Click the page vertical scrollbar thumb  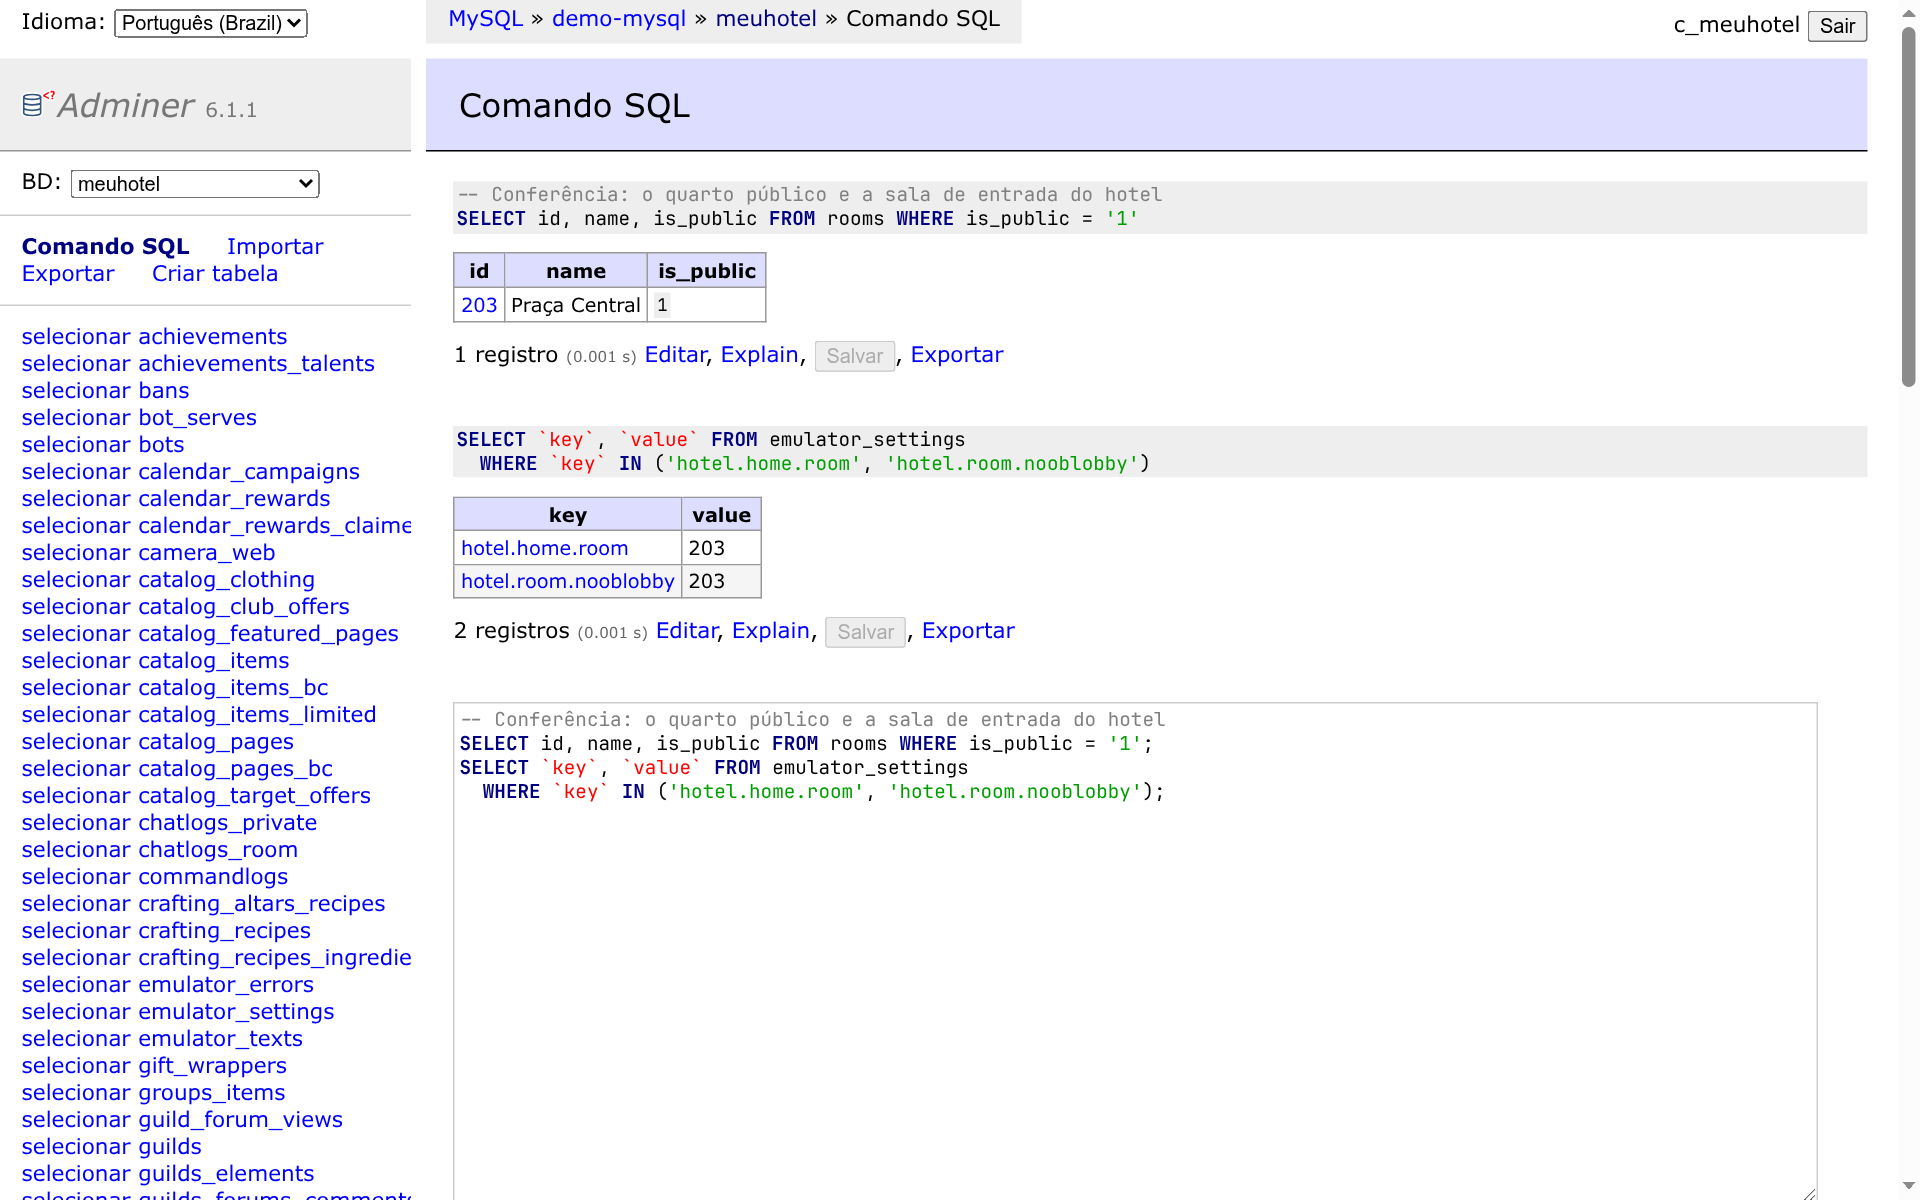[x=1908, y=205]
